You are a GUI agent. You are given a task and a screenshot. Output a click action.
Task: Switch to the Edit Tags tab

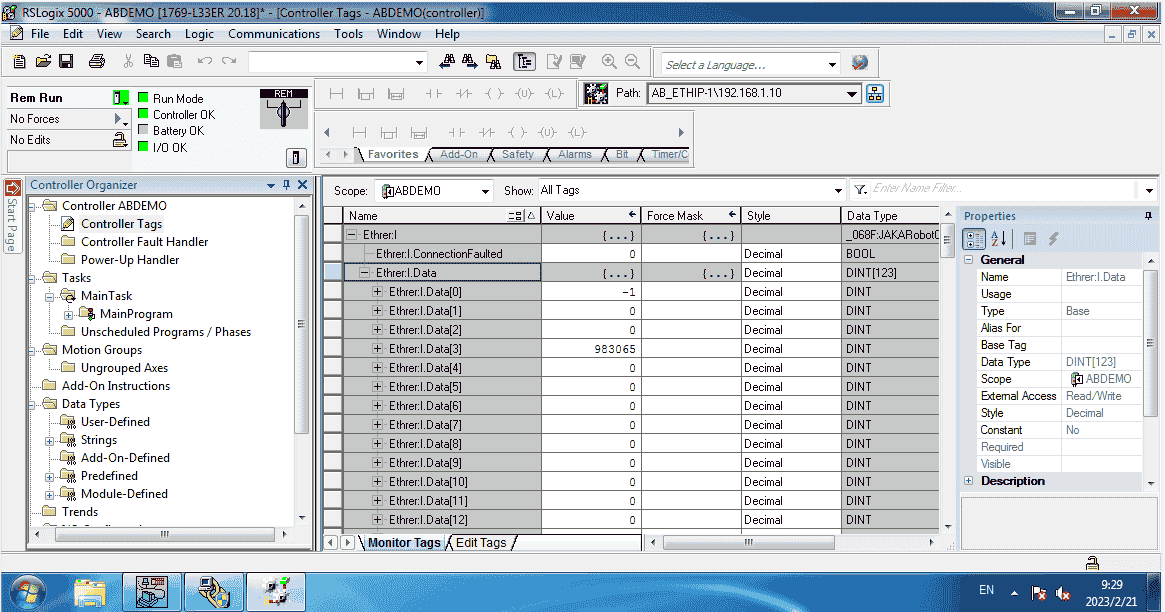pyautogui.click(x=481, y=543)
